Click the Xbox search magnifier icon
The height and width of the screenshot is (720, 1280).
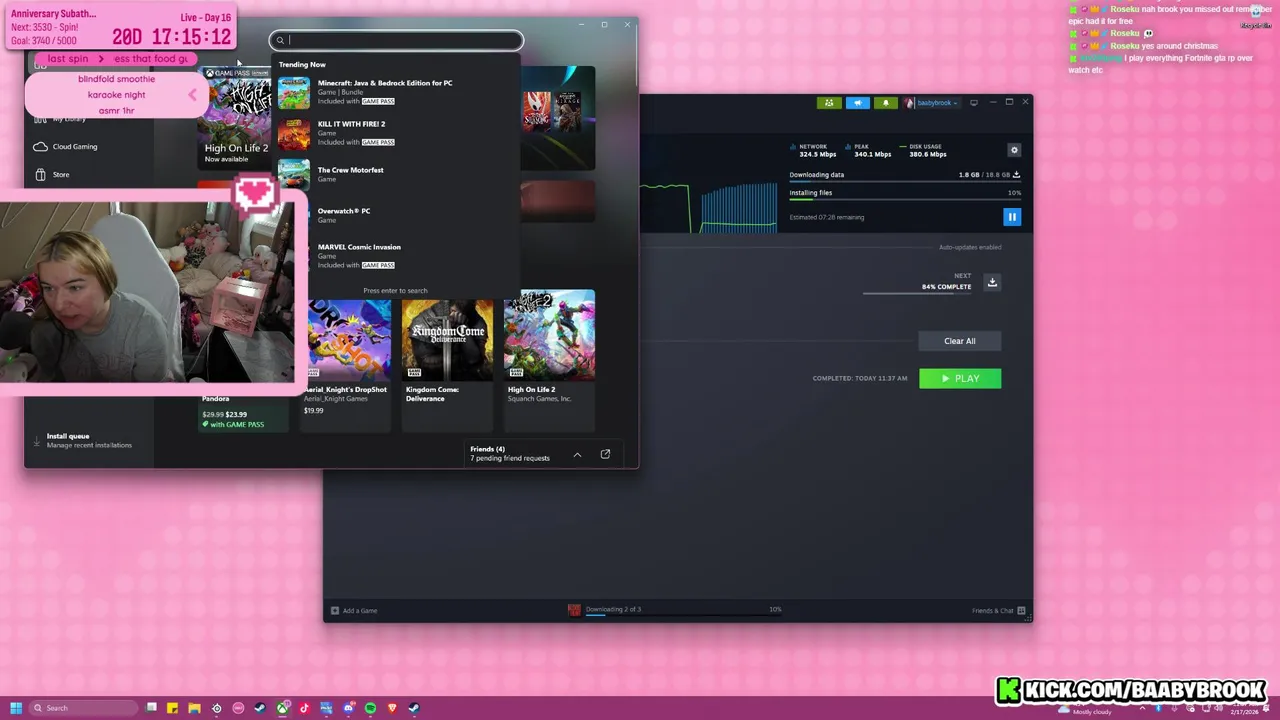280,40
